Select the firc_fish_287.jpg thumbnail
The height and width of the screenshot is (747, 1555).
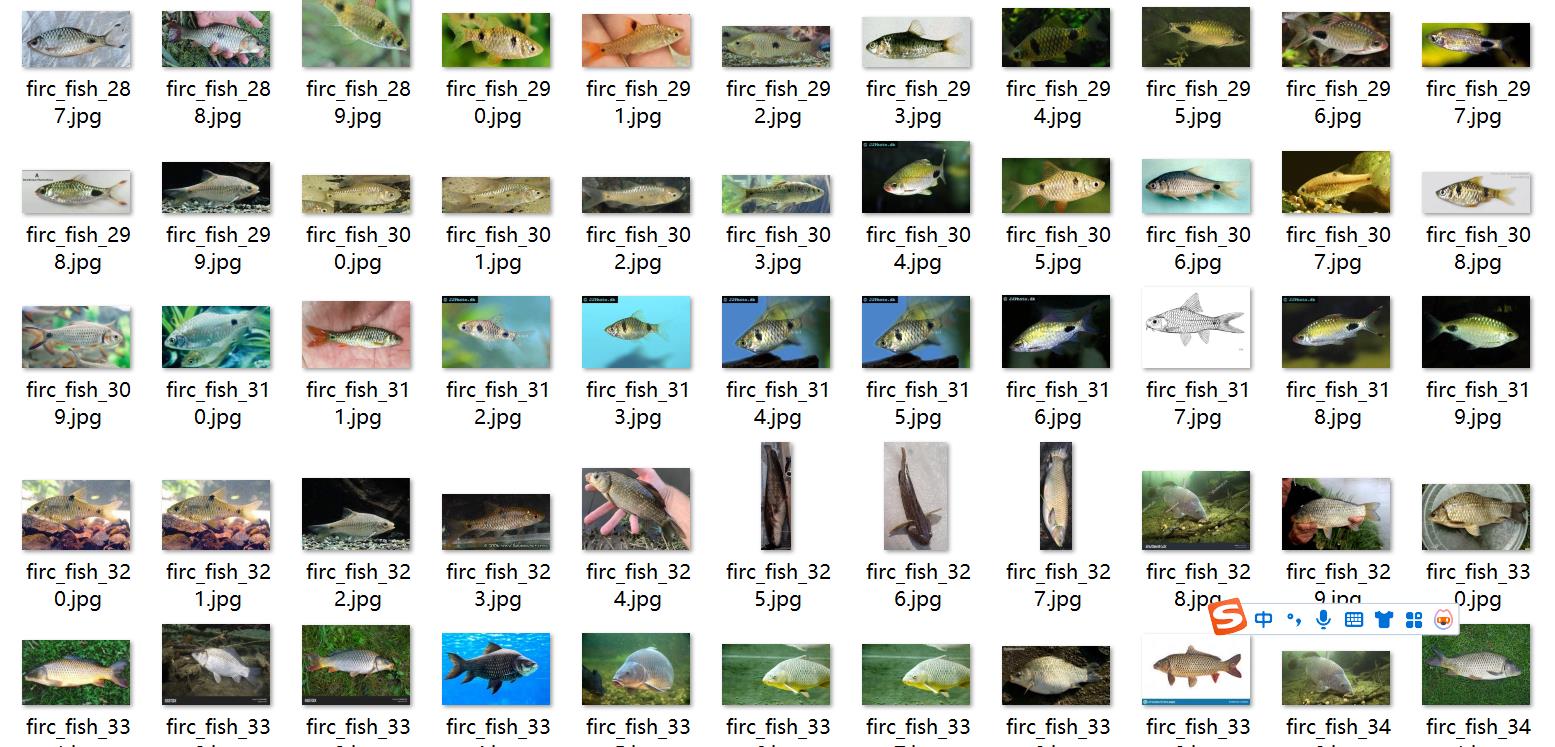click(x=76, y=40)
